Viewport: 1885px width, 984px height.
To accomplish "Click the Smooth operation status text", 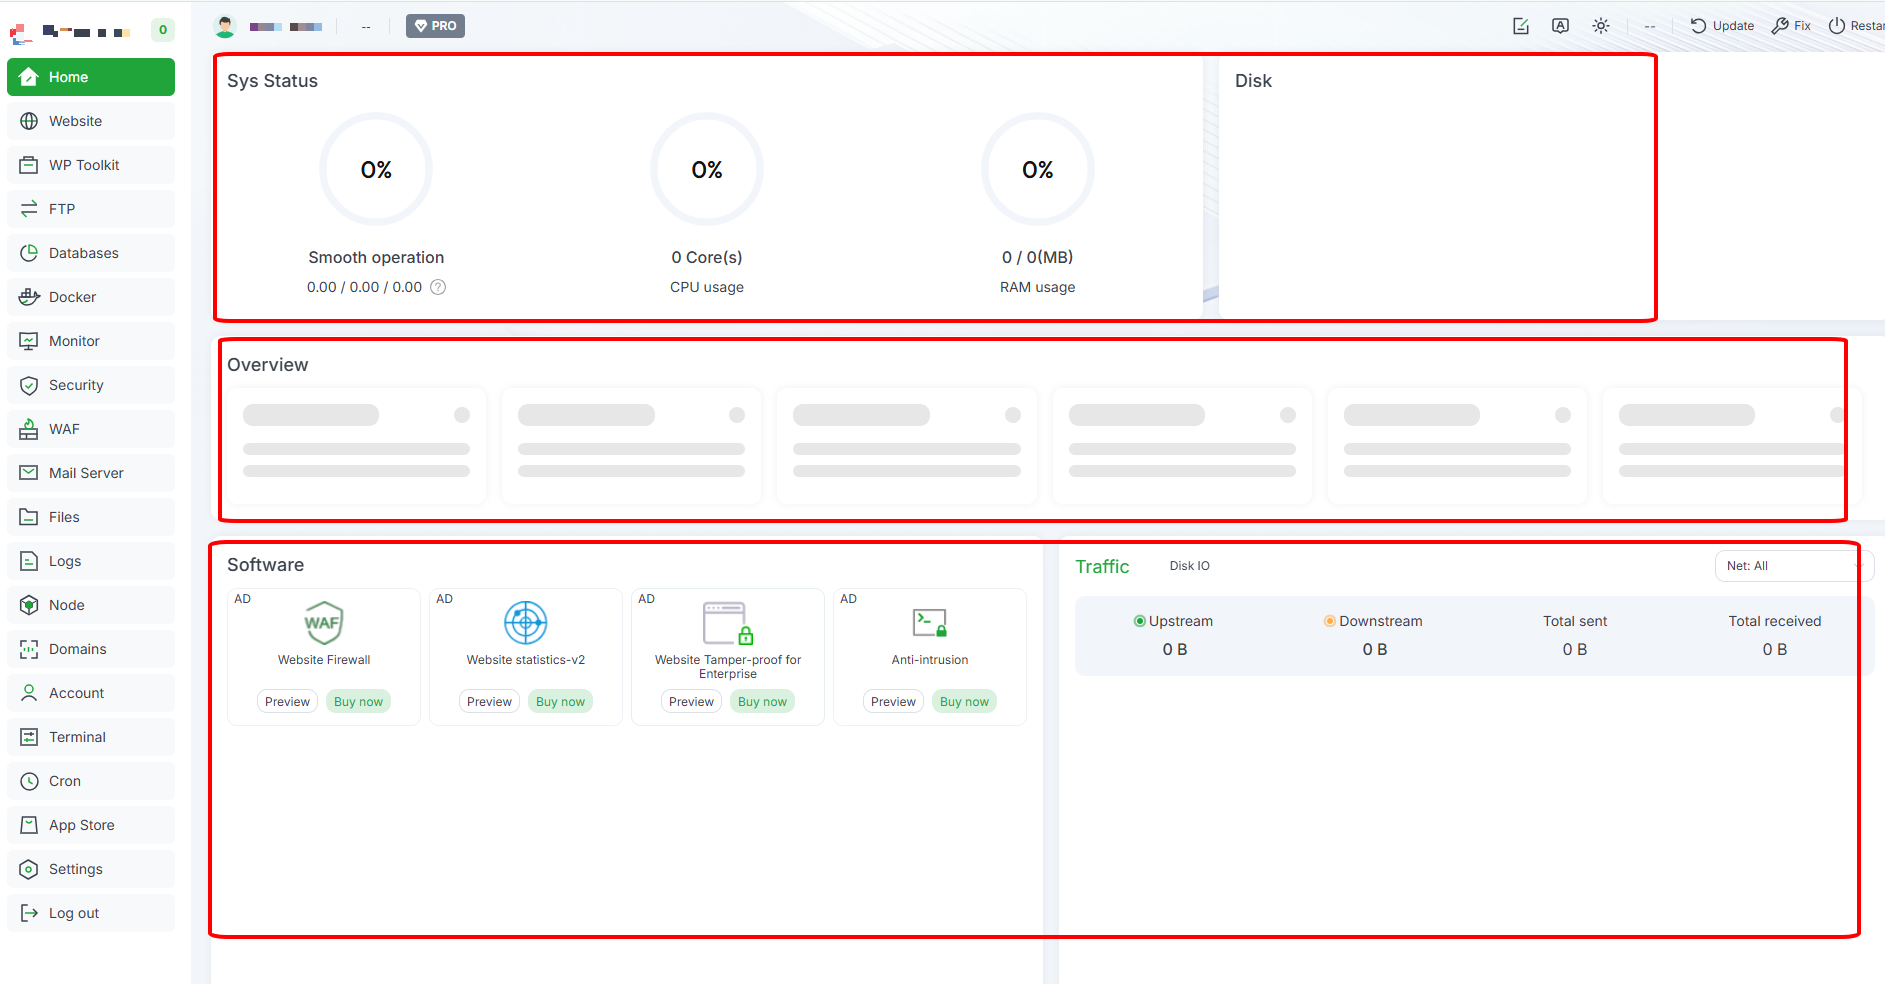I will 376,257.
